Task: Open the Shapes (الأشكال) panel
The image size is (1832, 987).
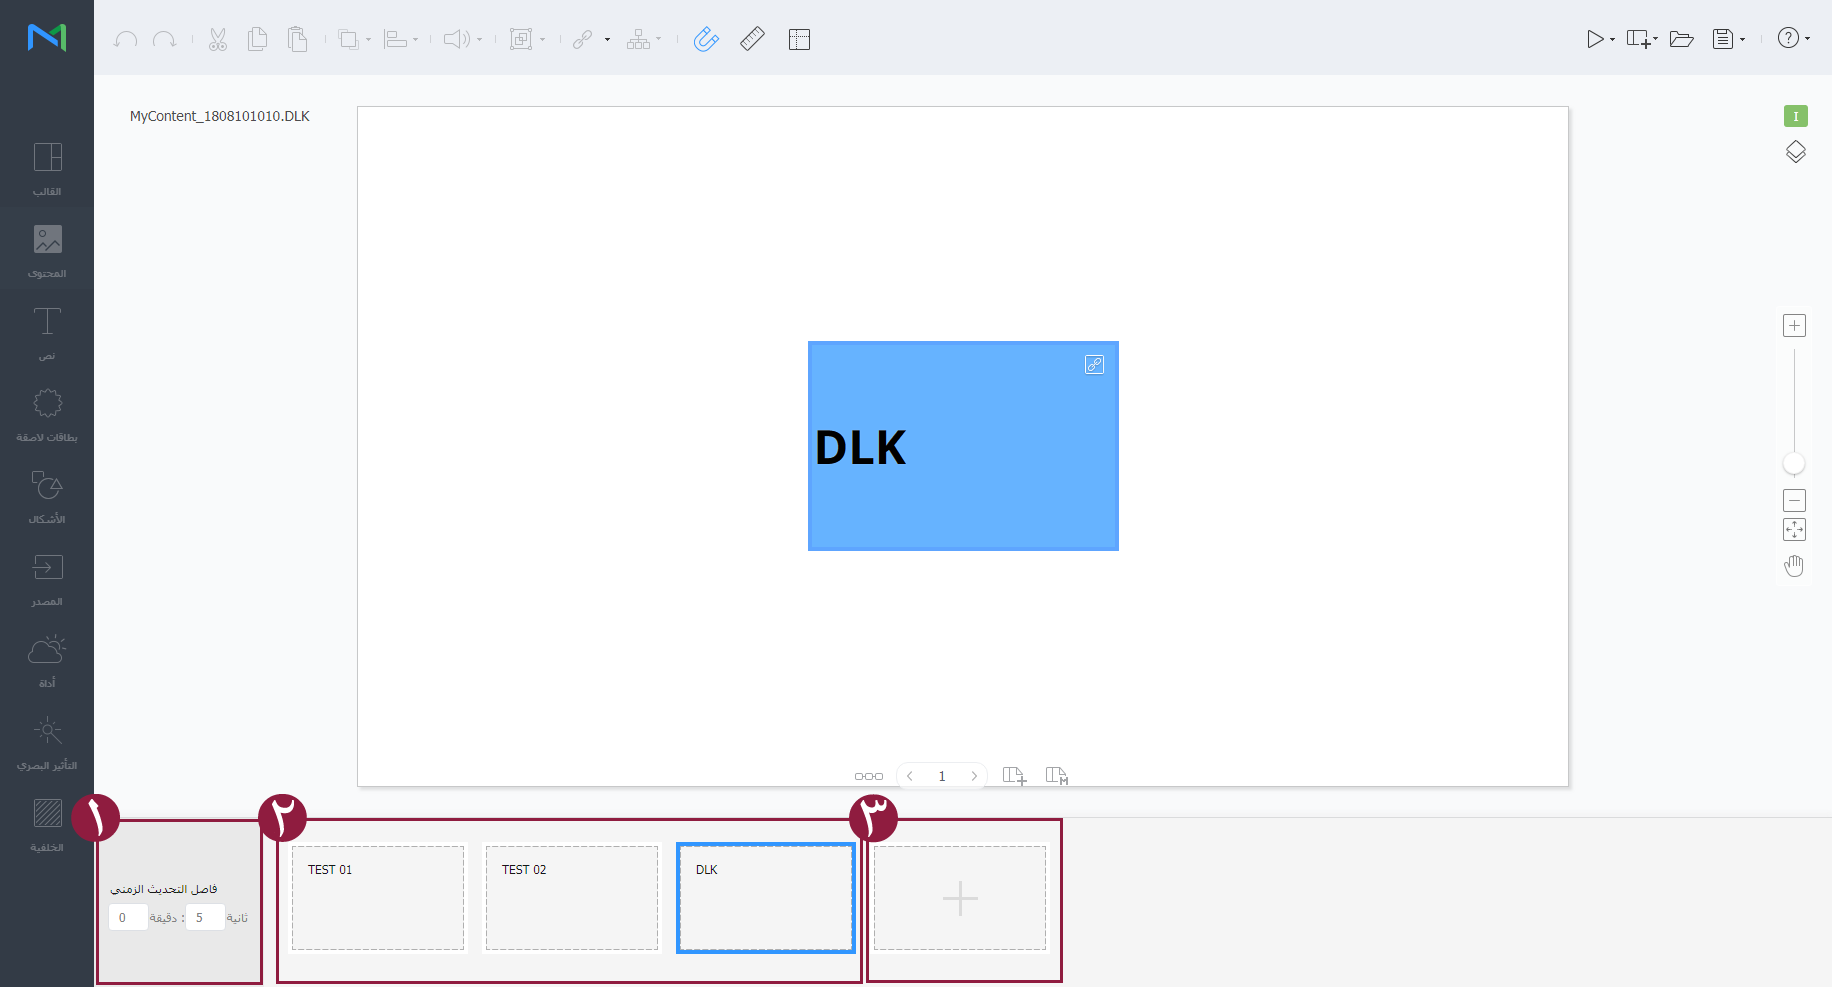Action: point(47,496)
